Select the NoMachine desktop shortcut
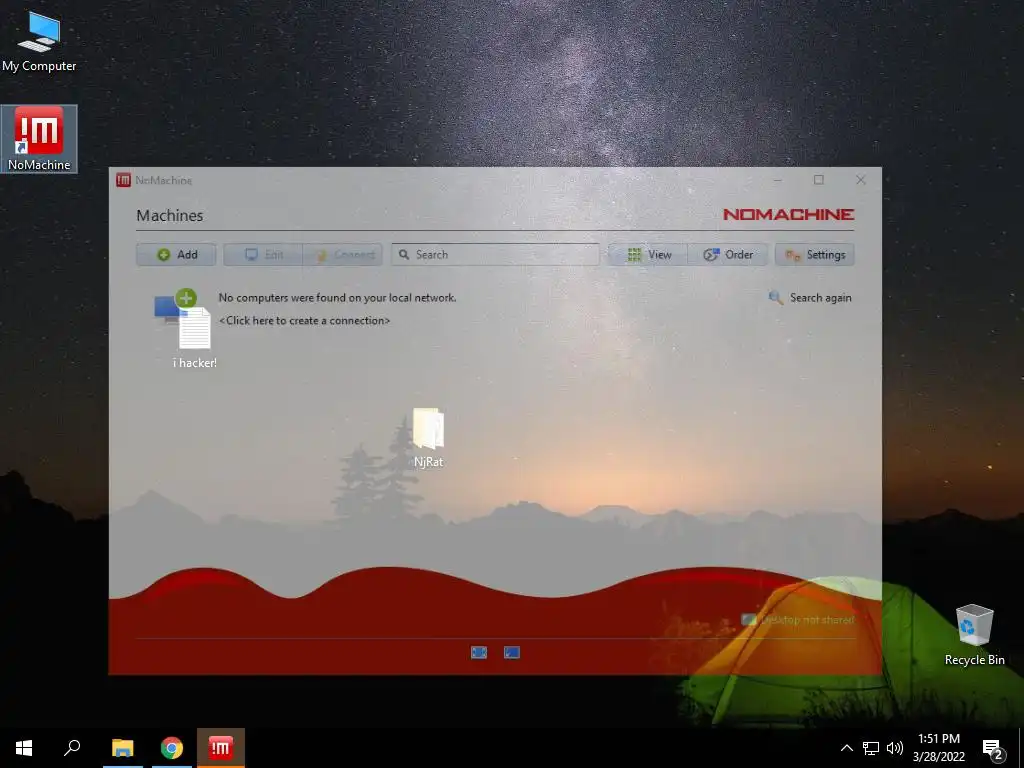The width and height of the screenshot is (1024, 768). [x=39, y=139]
